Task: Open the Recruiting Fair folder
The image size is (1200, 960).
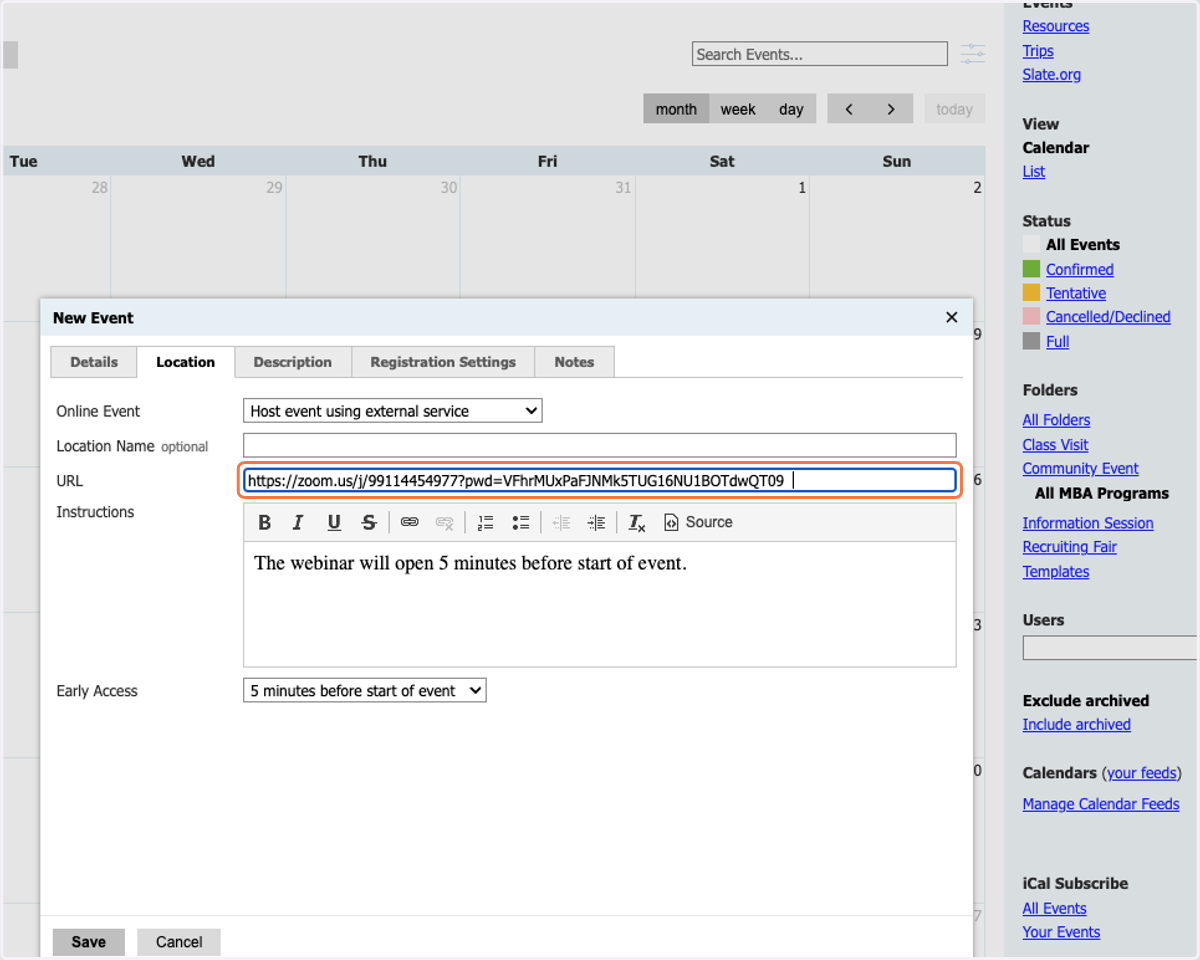Action: pyautogui.click(x=1069, y=547)
